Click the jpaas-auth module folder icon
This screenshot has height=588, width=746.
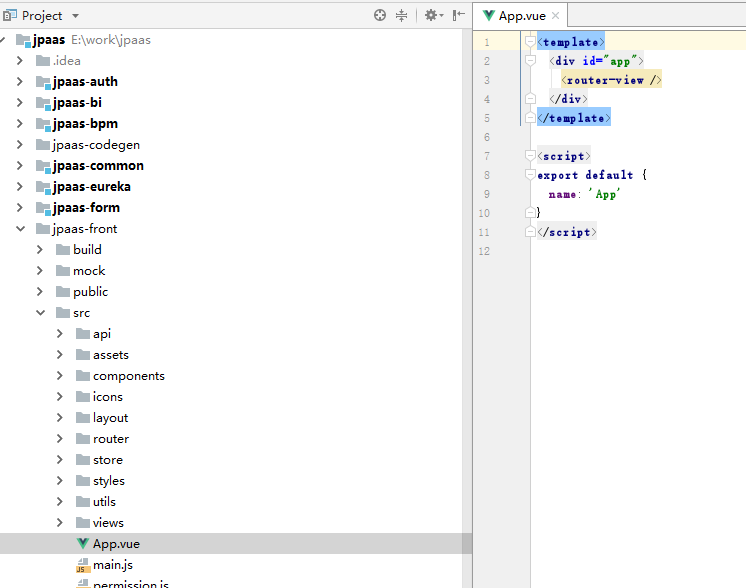(43, 82)
